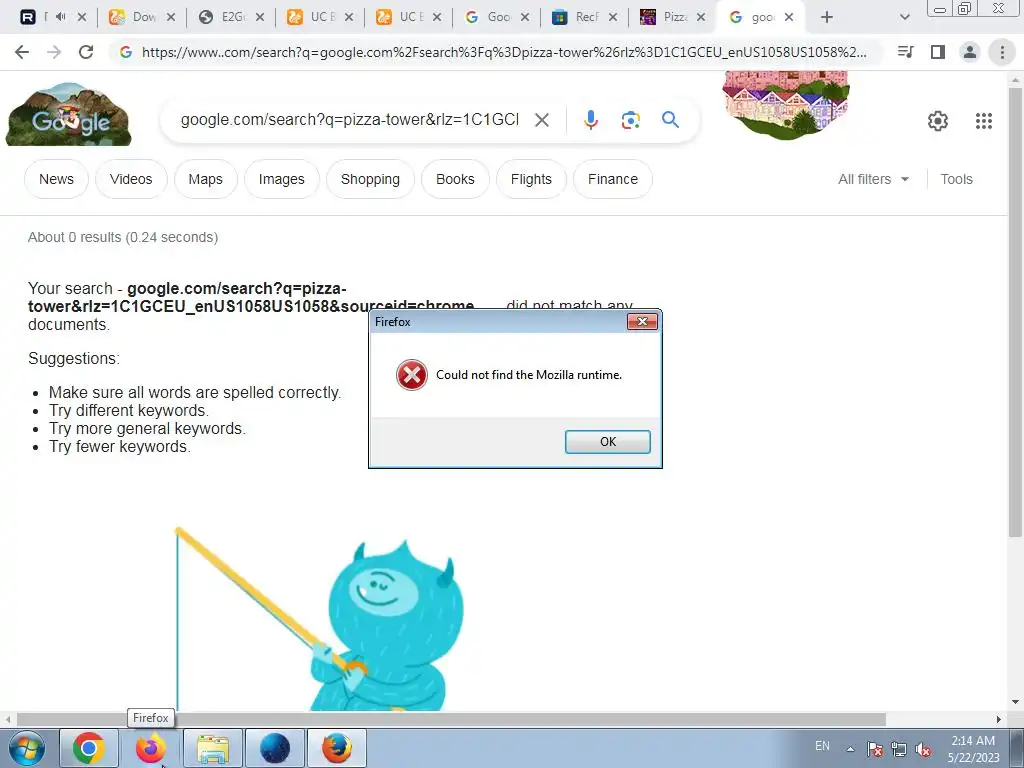This screenshot has width=1024, height=768.
Task: Open Chrome from the taskbar
Action: (x=89, y=748)
